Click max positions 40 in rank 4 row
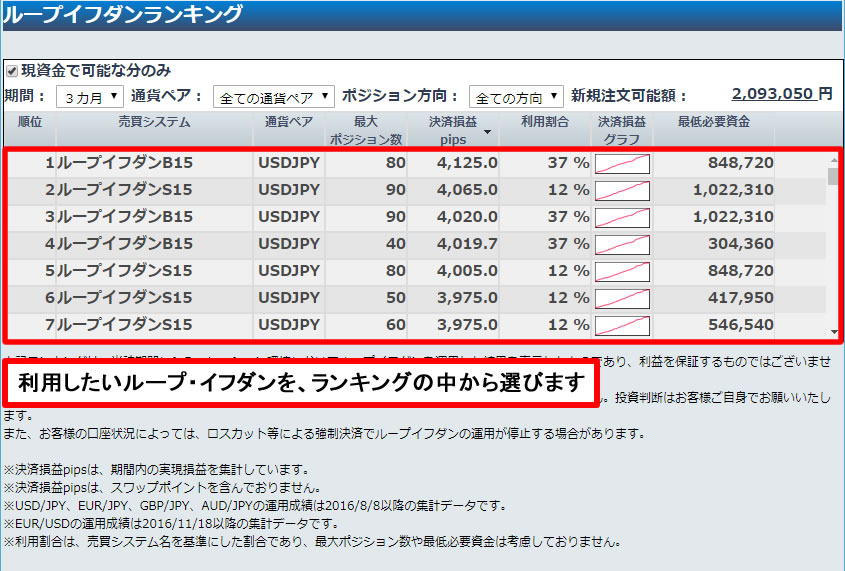The image size is (845, 571). point(395,243)
